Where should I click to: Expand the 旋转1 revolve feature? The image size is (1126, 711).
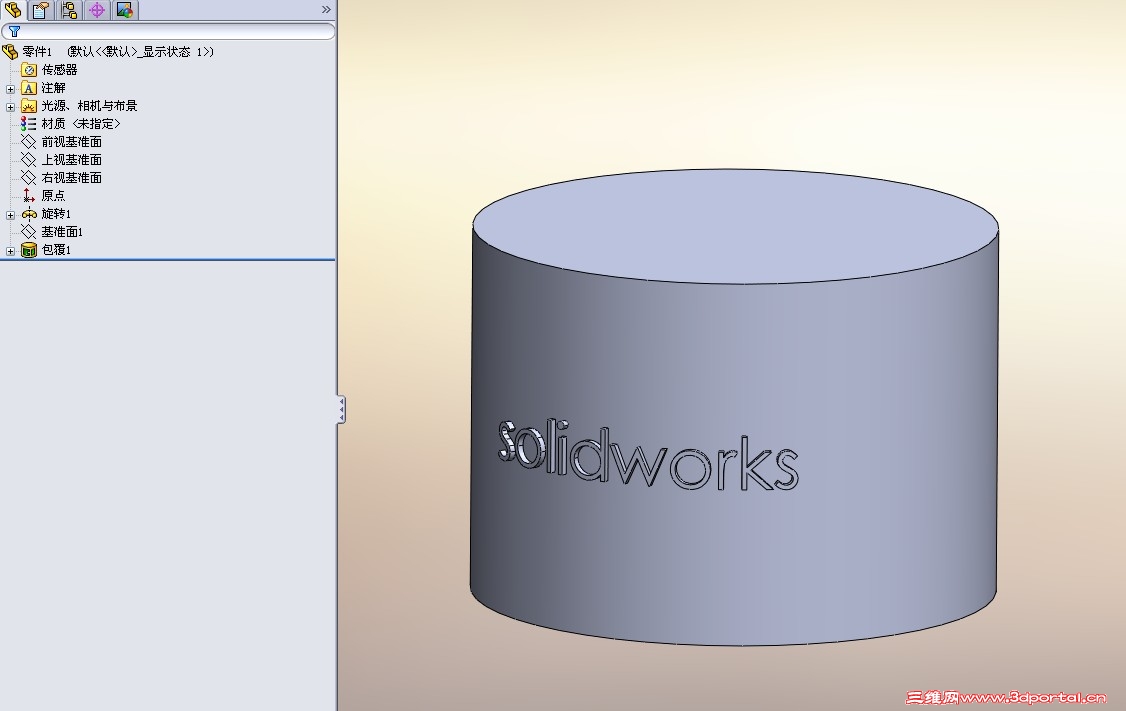point(10,215)
